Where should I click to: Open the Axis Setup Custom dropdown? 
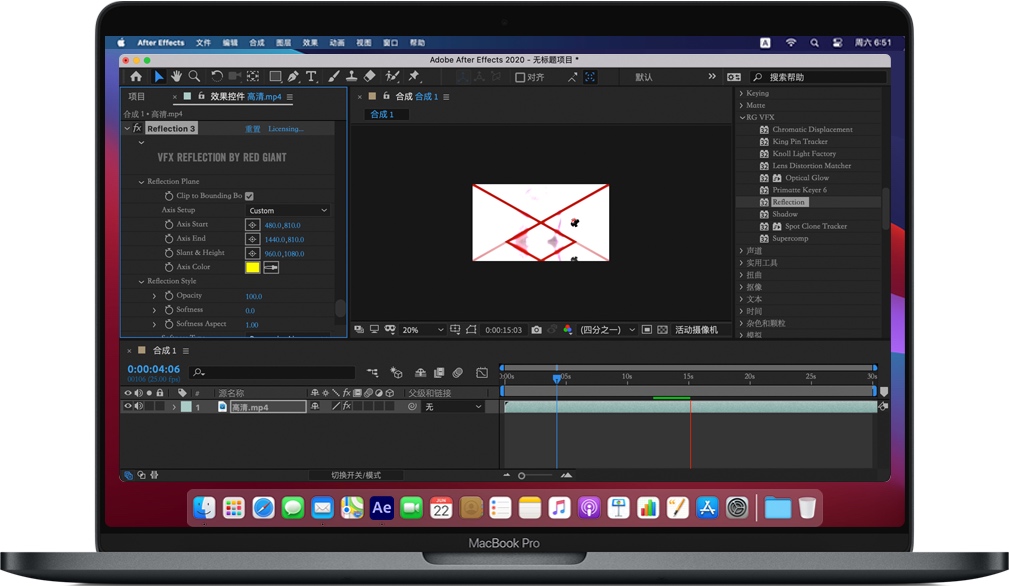click(286, 209)
